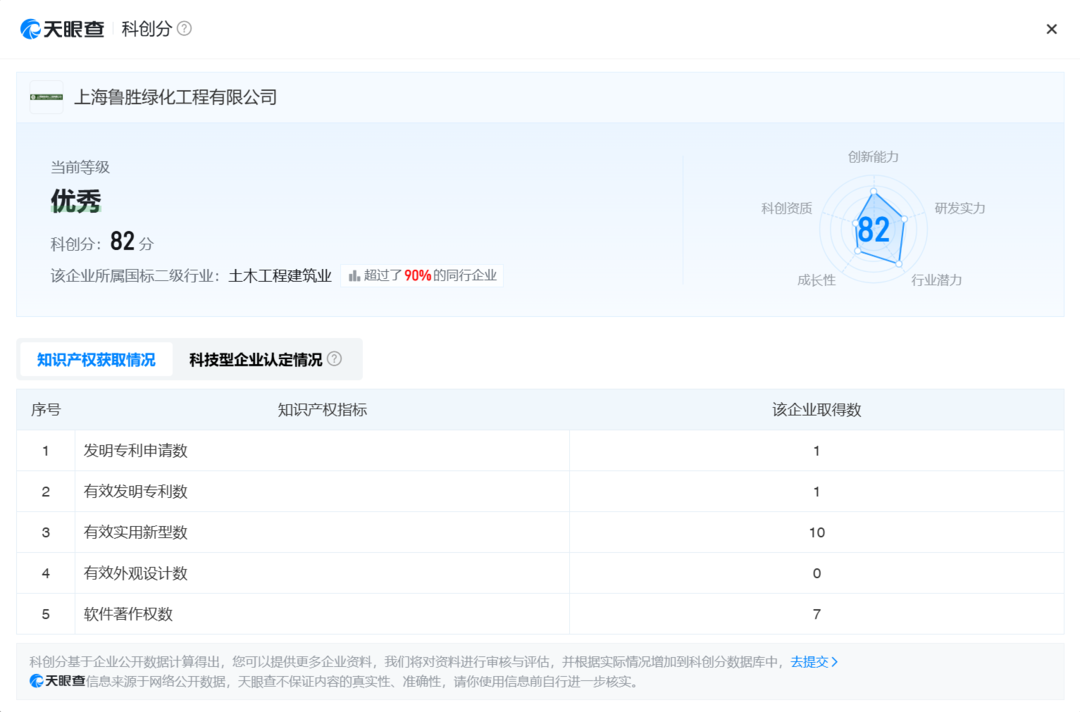Viewport: 1080px width, 712px height.
Task: Click the 土木工程建筑业 industry text
Action: click(280, 275)
